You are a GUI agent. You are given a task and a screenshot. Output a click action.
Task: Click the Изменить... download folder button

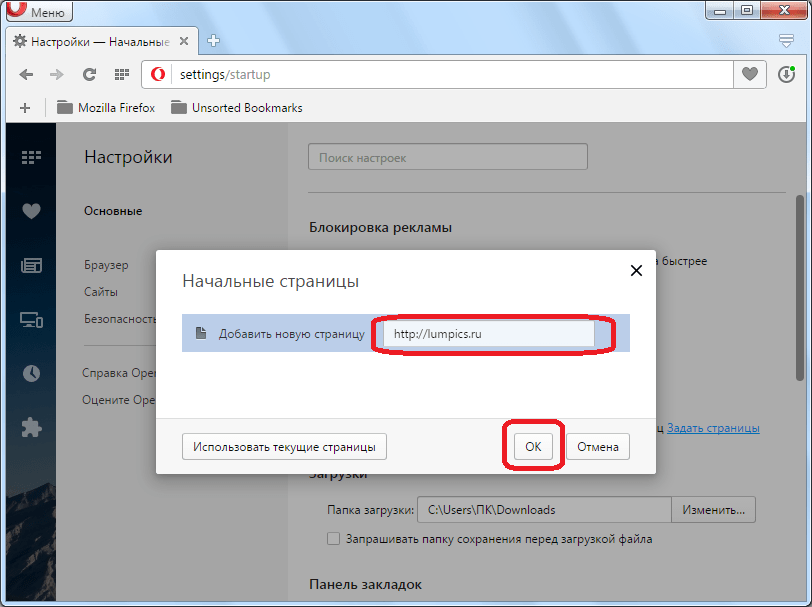(x=713, y=510)
